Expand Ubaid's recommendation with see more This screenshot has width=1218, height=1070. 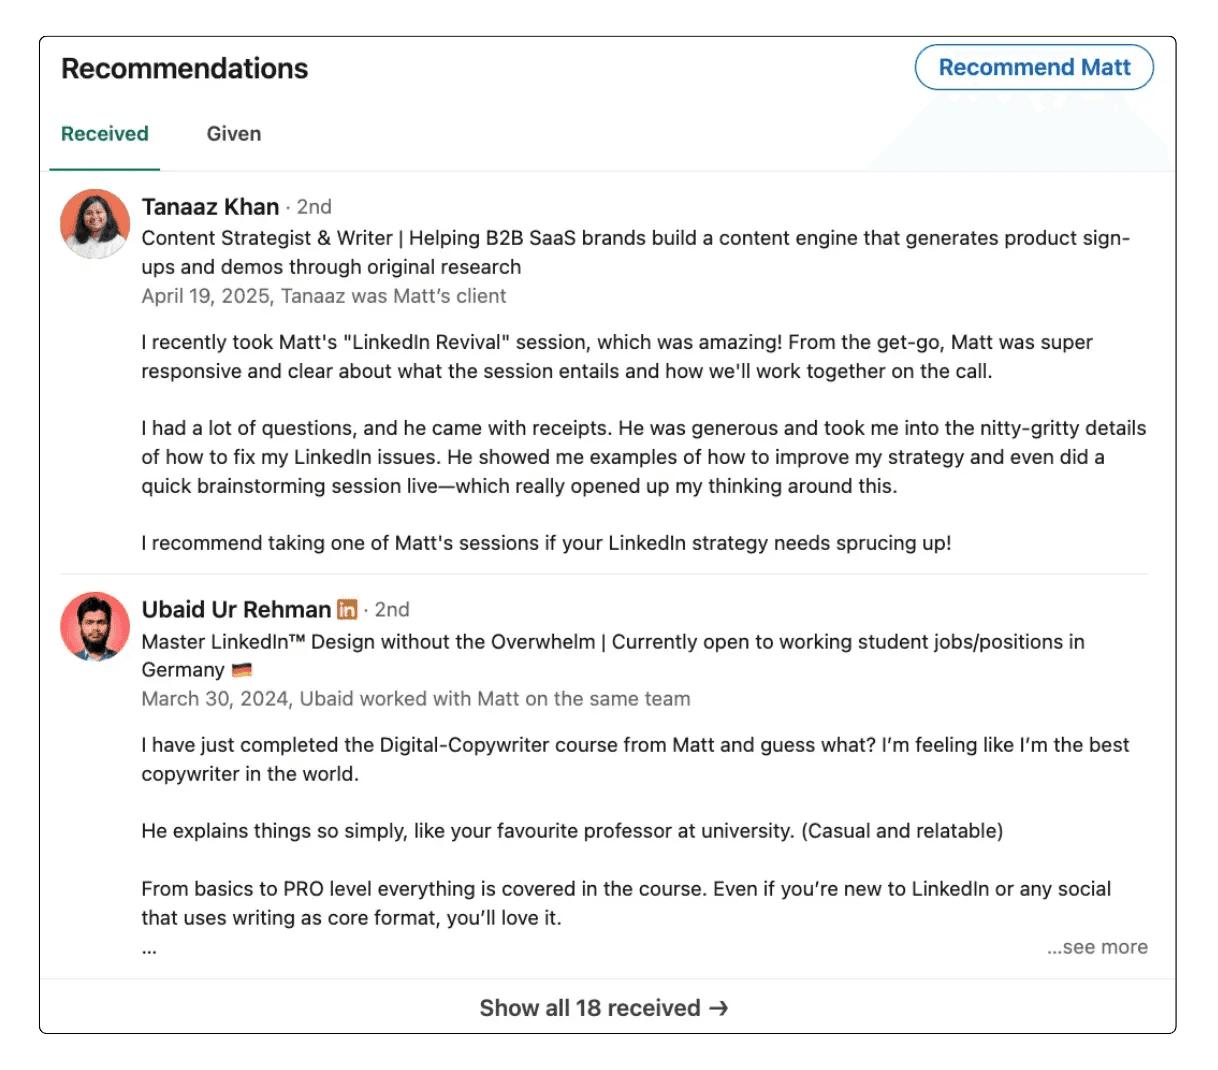(1097, 947)
